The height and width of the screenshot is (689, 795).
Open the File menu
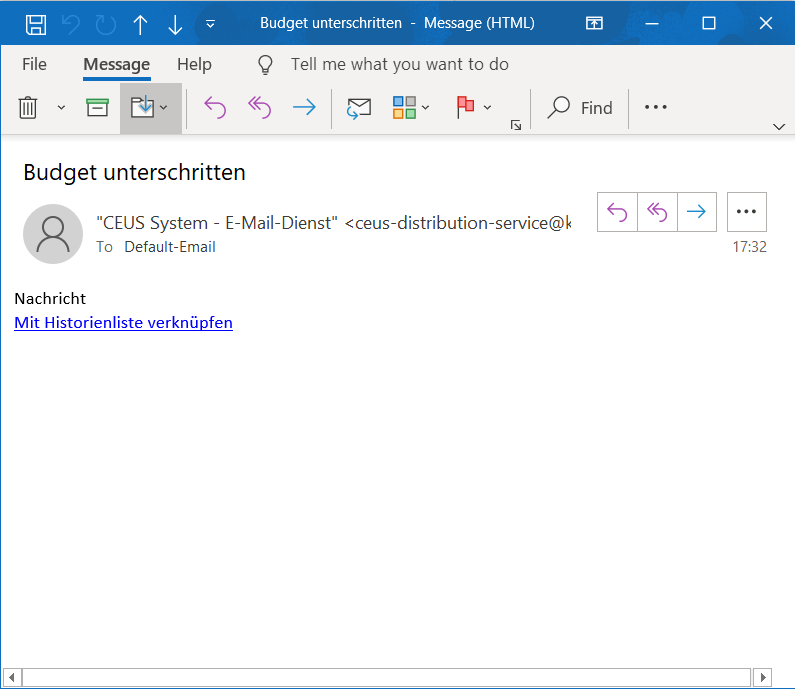tap(34, 64)
